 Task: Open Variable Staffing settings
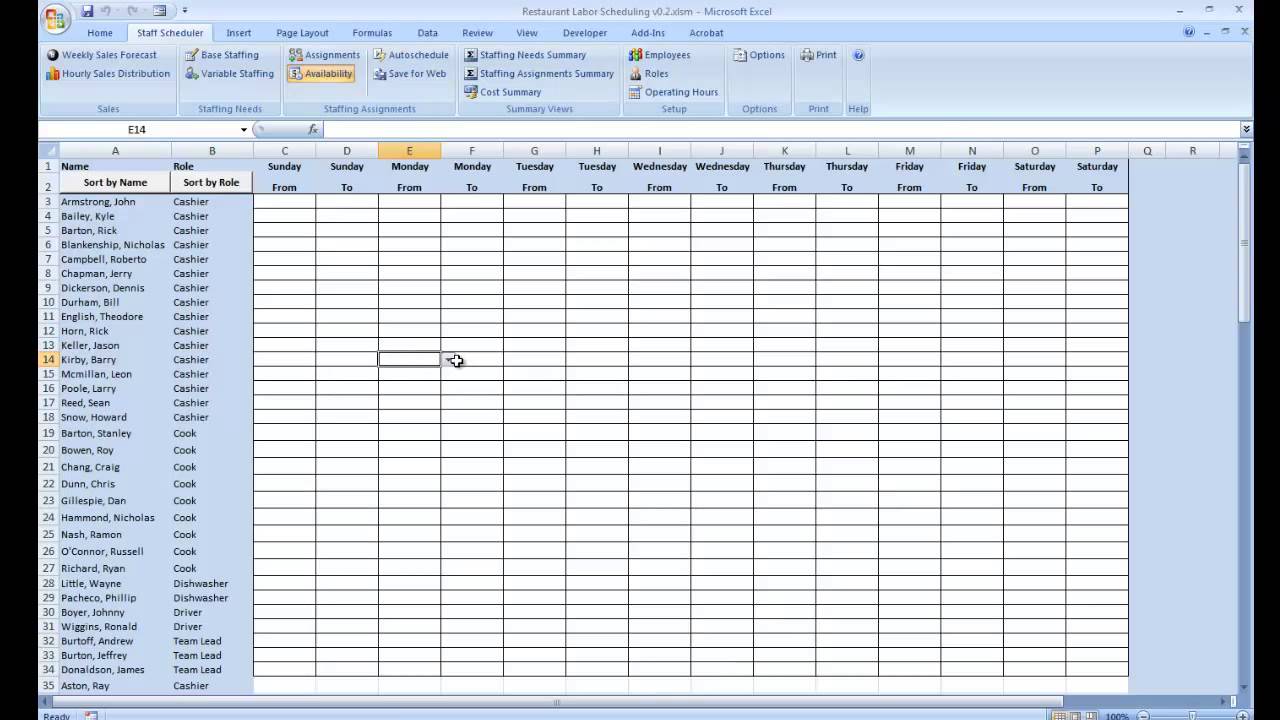tap(229, 74)
